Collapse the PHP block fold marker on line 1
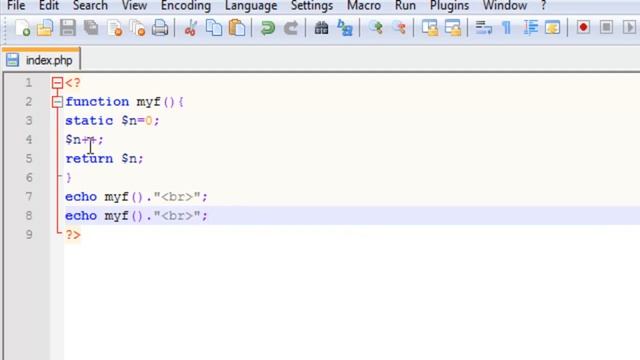 [57, 83]
